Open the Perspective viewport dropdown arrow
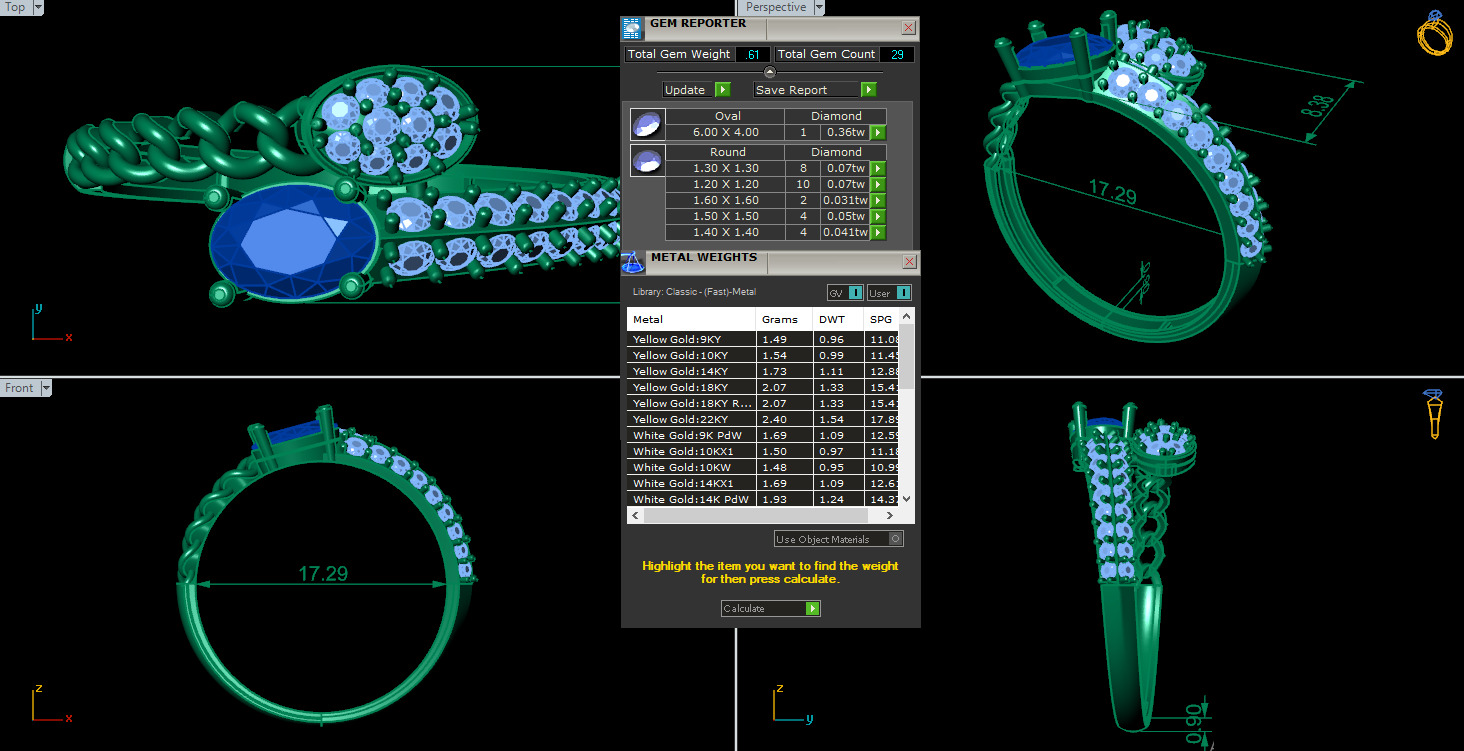 pos(819,7)
